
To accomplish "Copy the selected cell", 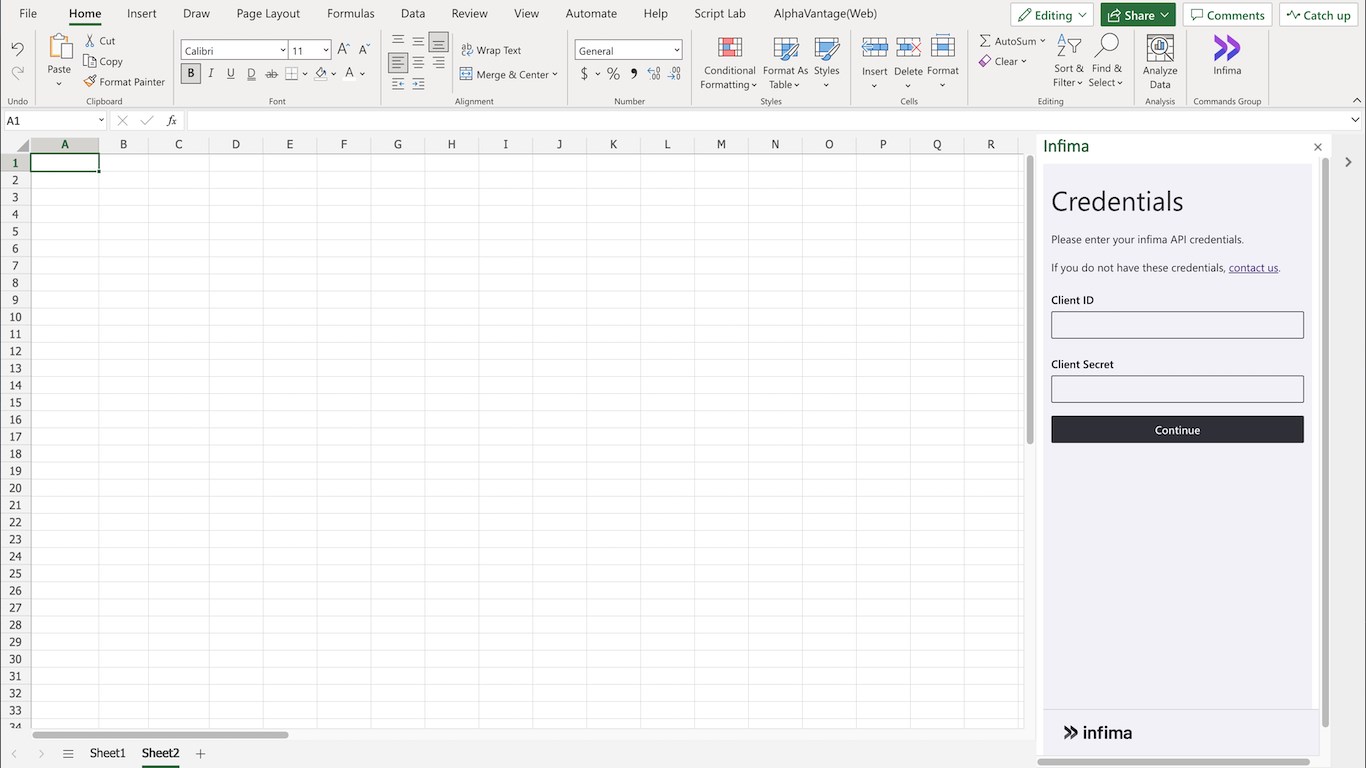I will coord(103,61).
